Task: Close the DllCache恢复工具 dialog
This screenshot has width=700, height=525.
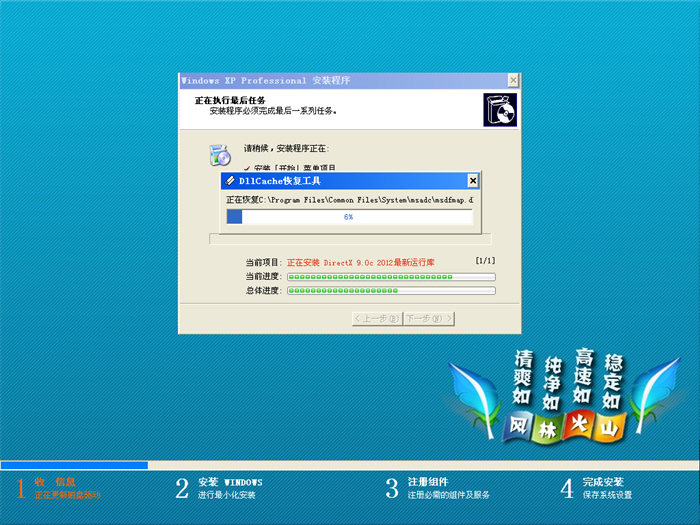Action: [473, 181]
